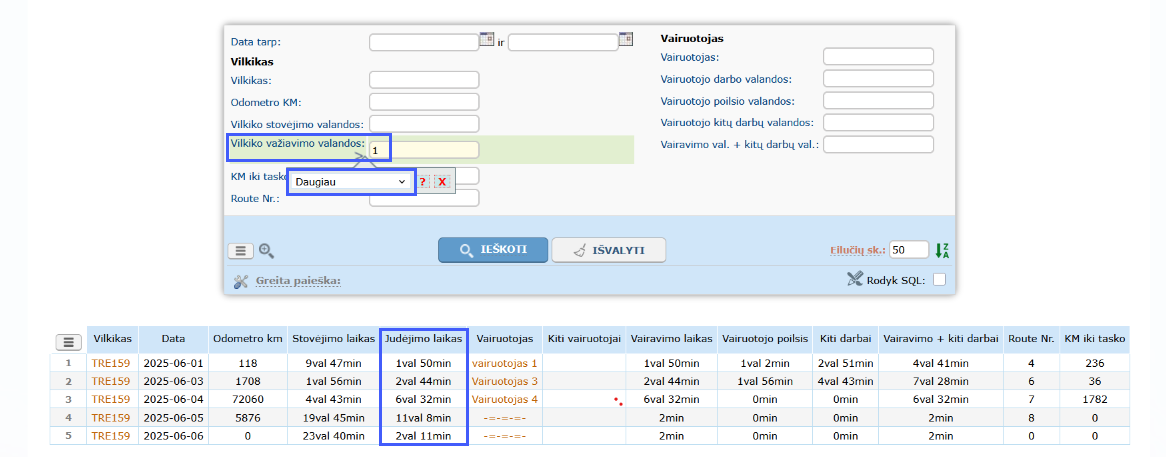1166x457 pixels.
Task: Focus the Vairuotojo poilsio valandos field
Action: 878,100
